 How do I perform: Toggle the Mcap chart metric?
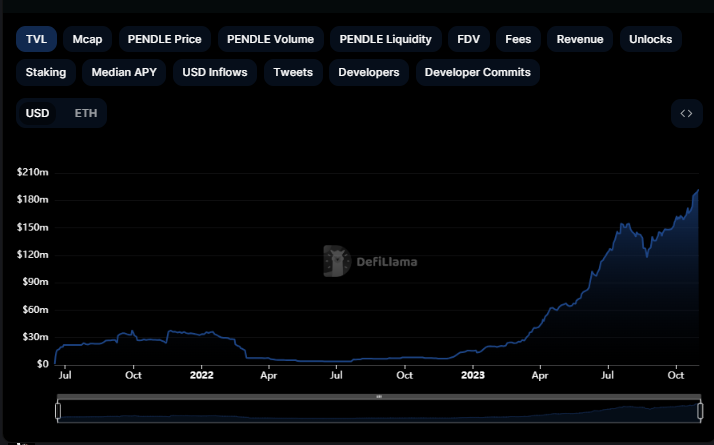(87, 39)
